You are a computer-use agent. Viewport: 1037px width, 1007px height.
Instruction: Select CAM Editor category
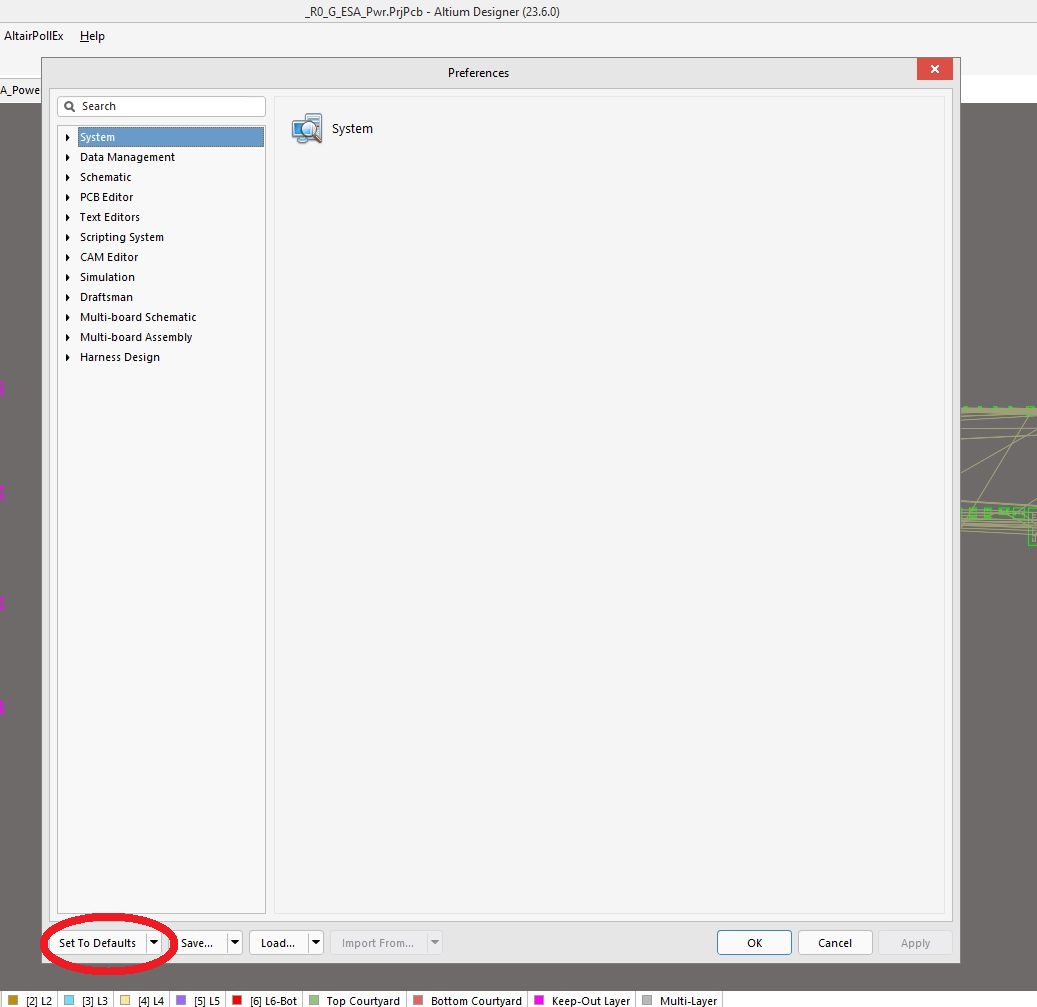tap(109, 257)
